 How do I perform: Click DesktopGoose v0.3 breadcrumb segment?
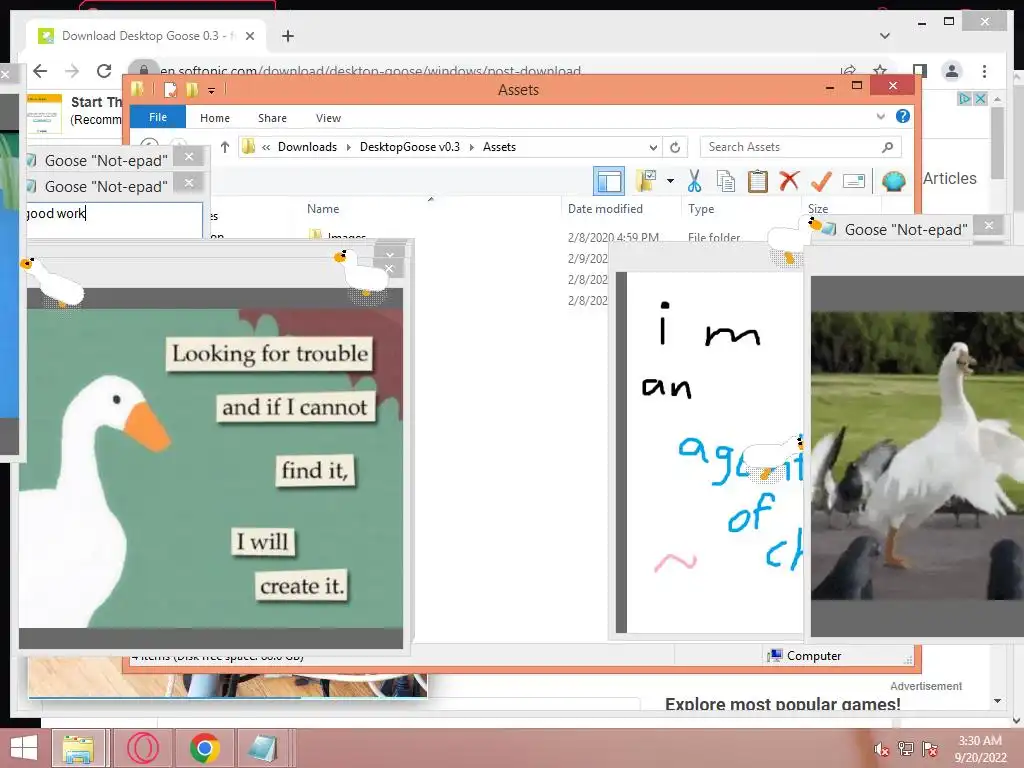click(409, 147)
